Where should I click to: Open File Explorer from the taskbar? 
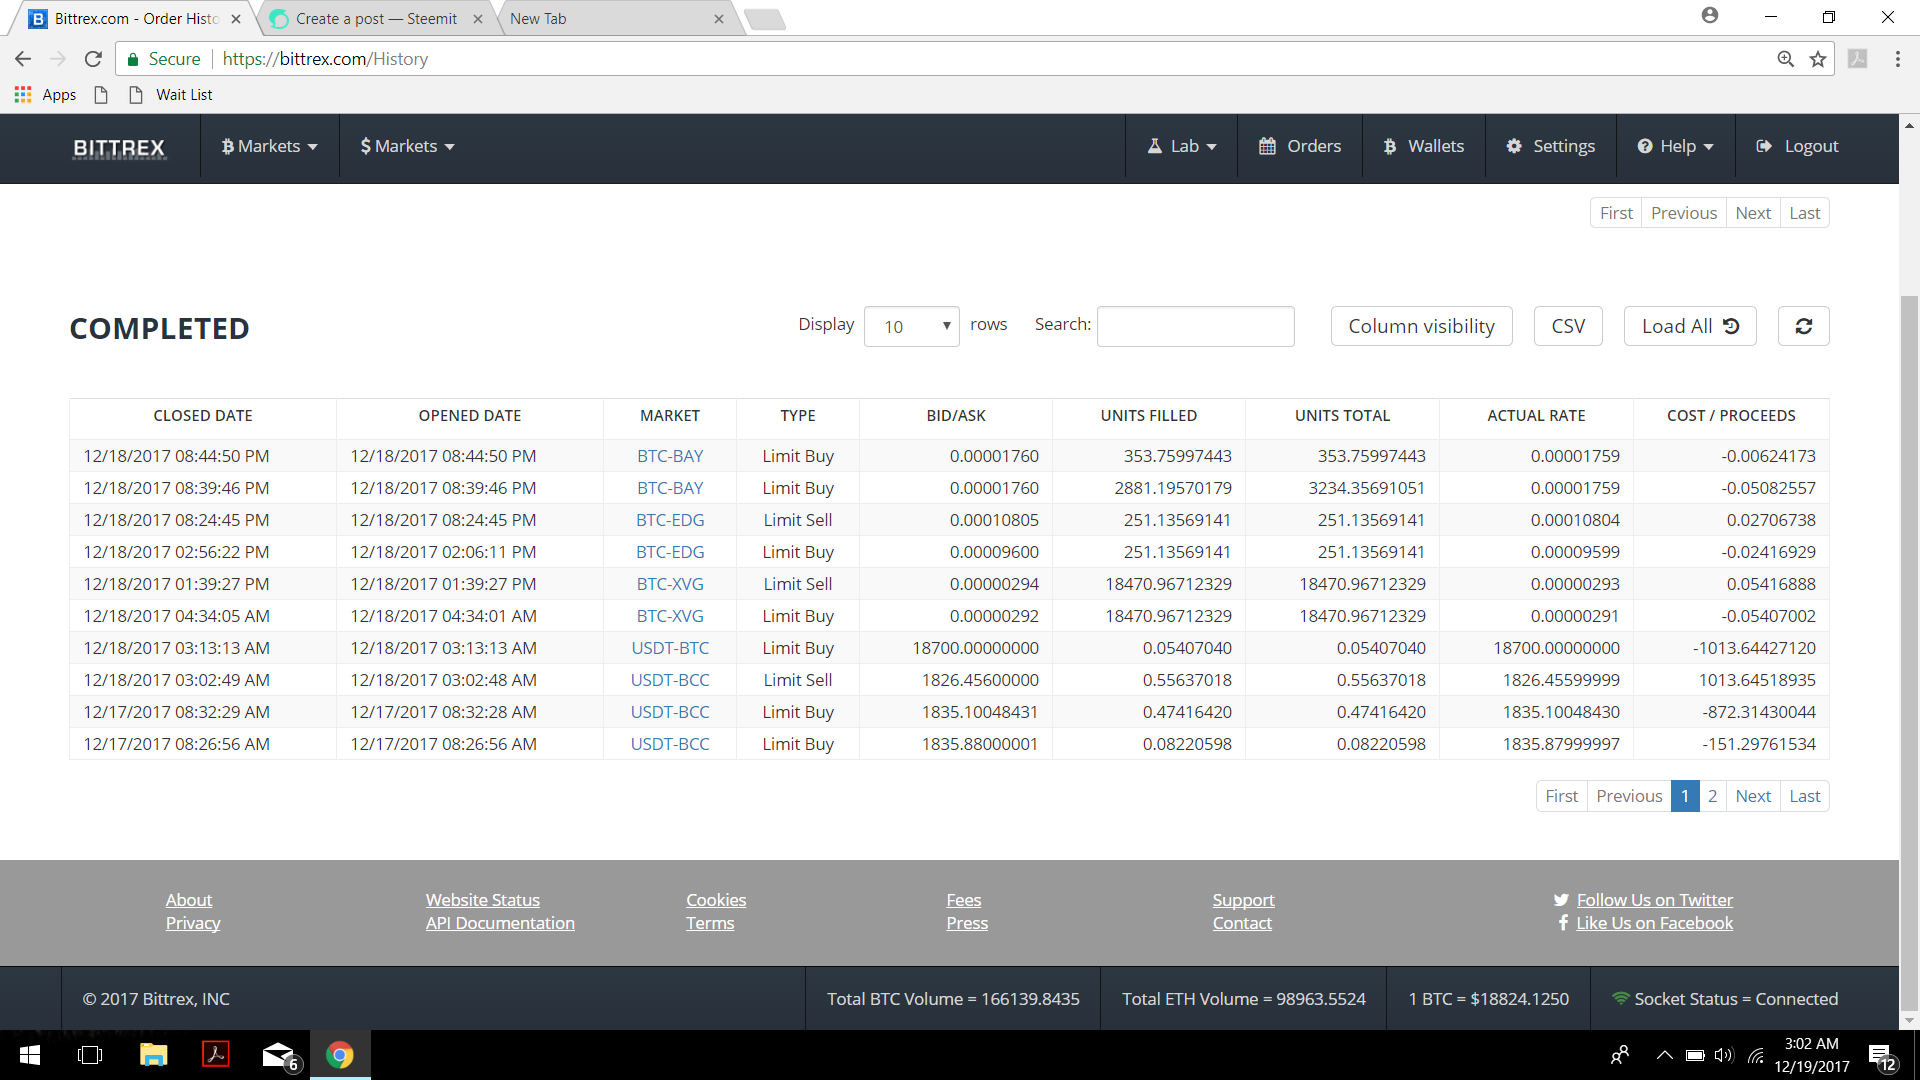[x=153, y=1055]
